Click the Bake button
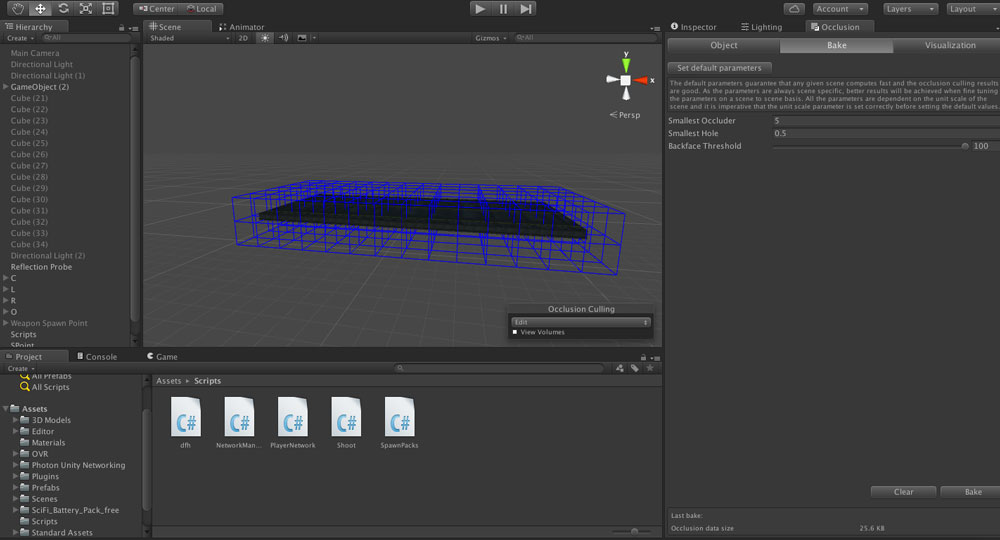 click(x=972, y=492)
